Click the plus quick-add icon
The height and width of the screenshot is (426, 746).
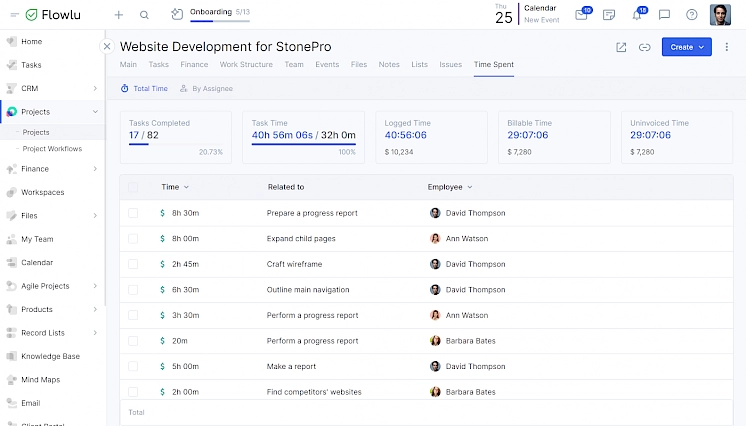click(119, 15)
